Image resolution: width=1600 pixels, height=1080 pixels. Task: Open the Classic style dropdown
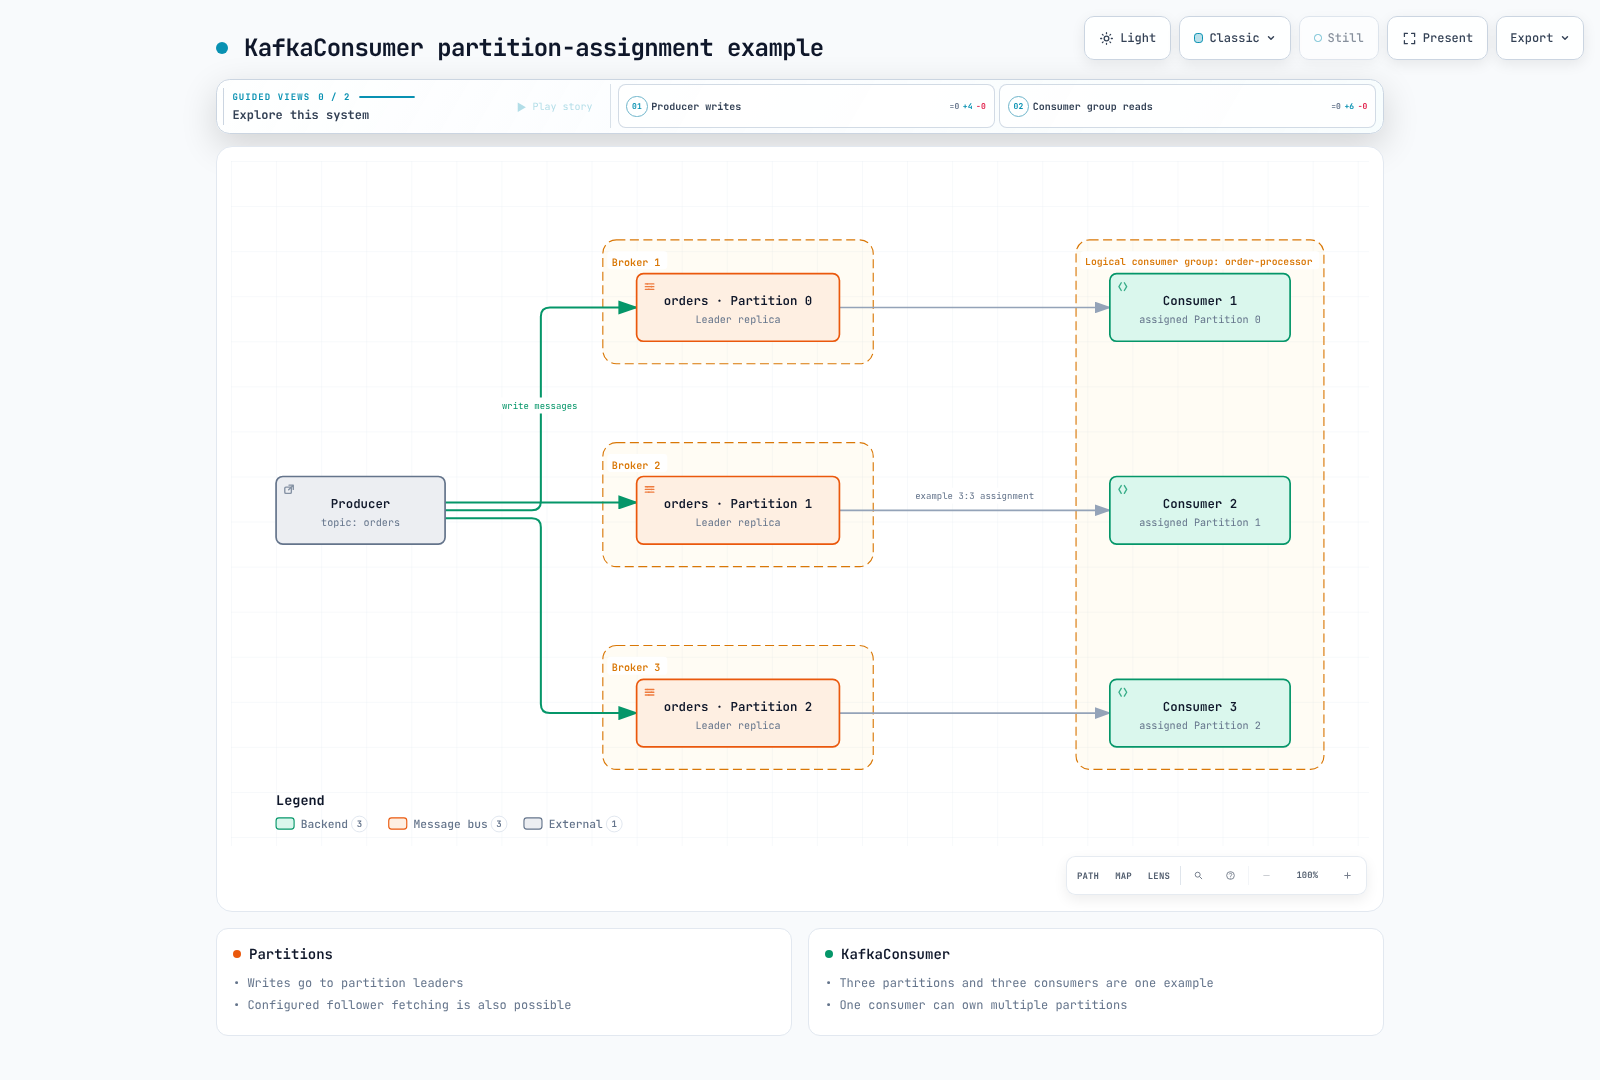tap(1234, 38)
